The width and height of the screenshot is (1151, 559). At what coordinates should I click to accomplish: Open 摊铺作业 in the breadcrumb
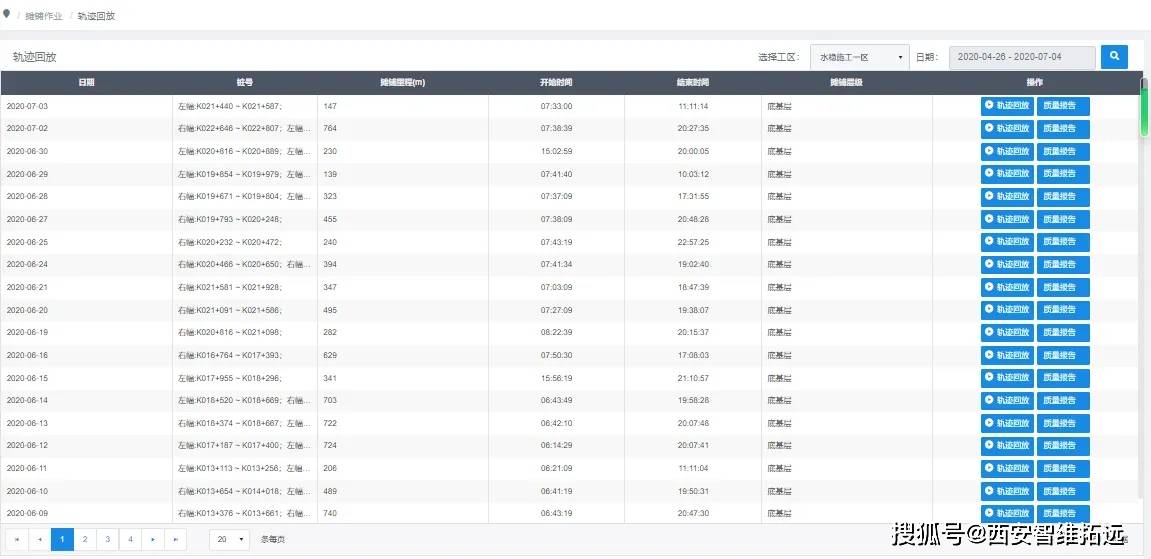(x=43, y=16)
